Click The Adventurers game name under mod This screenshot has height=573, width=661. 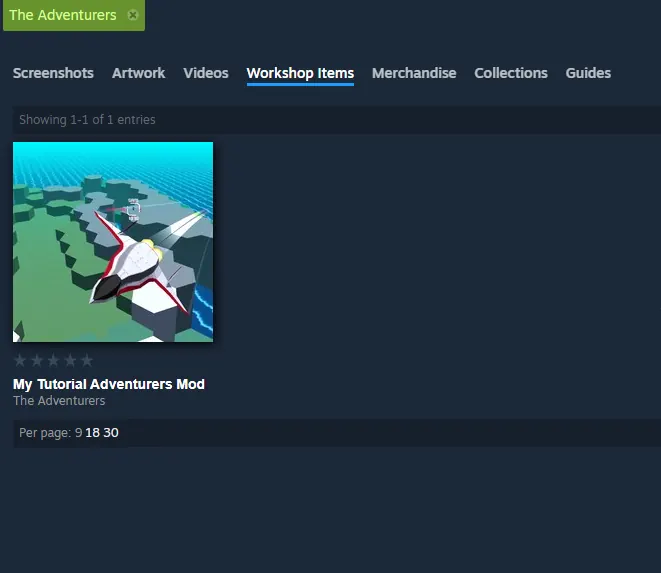click(59, 401)
